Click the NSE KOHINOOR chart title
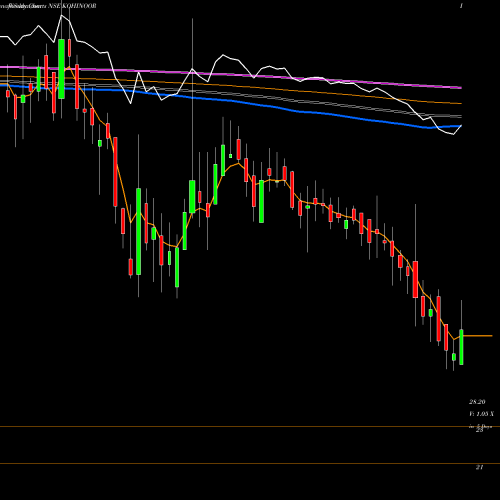 coord(72,6)
